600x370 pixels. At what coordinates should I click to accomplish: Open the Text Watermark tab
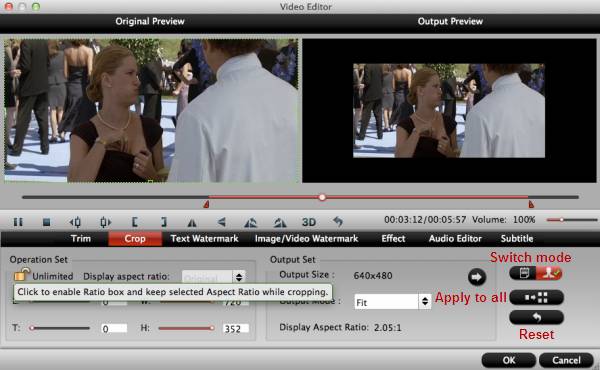click(x=204, y=238)
